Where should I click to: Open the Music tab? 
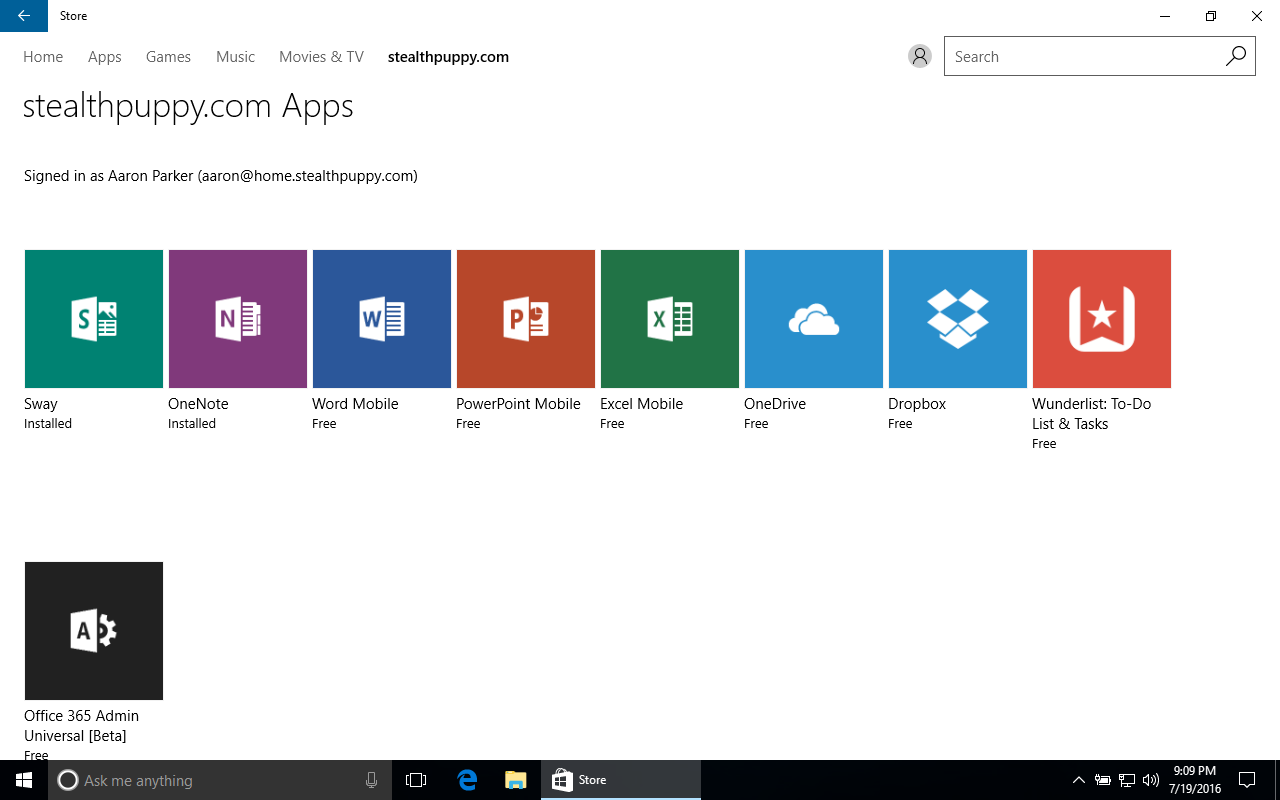(235, 57)
